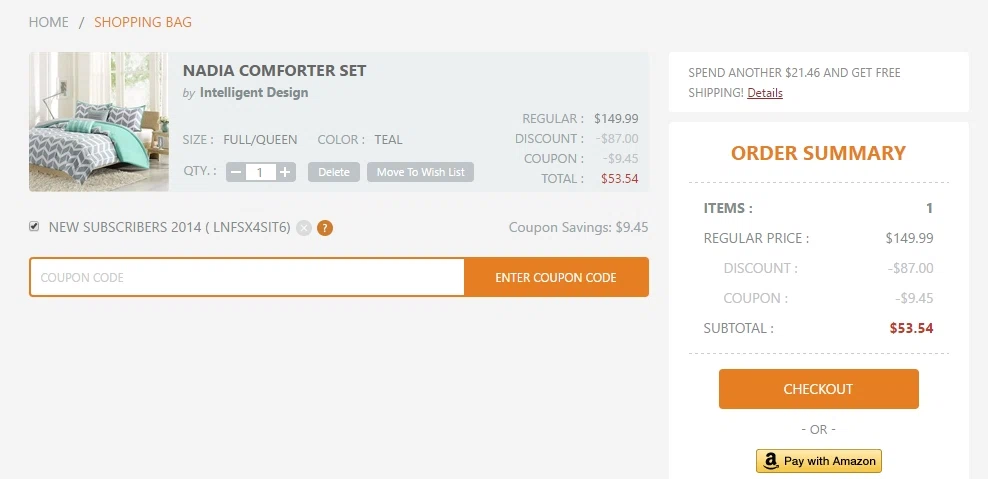Click the Delete button for comforter
Image resolution: width=988 pixels, height=479 pixels.
click(x=334, y=172)
